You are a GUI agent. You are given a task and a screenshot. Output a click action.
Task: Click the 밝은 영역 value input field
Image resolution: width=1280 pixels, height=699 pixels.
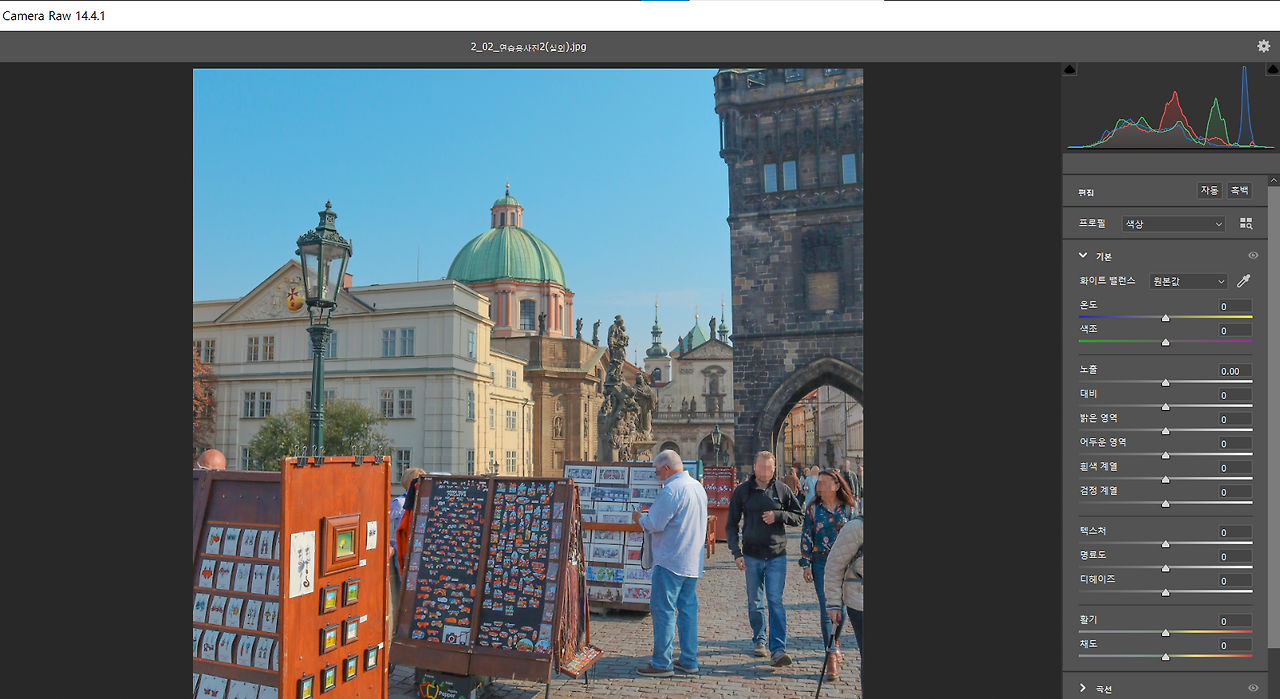point(1234,419)
